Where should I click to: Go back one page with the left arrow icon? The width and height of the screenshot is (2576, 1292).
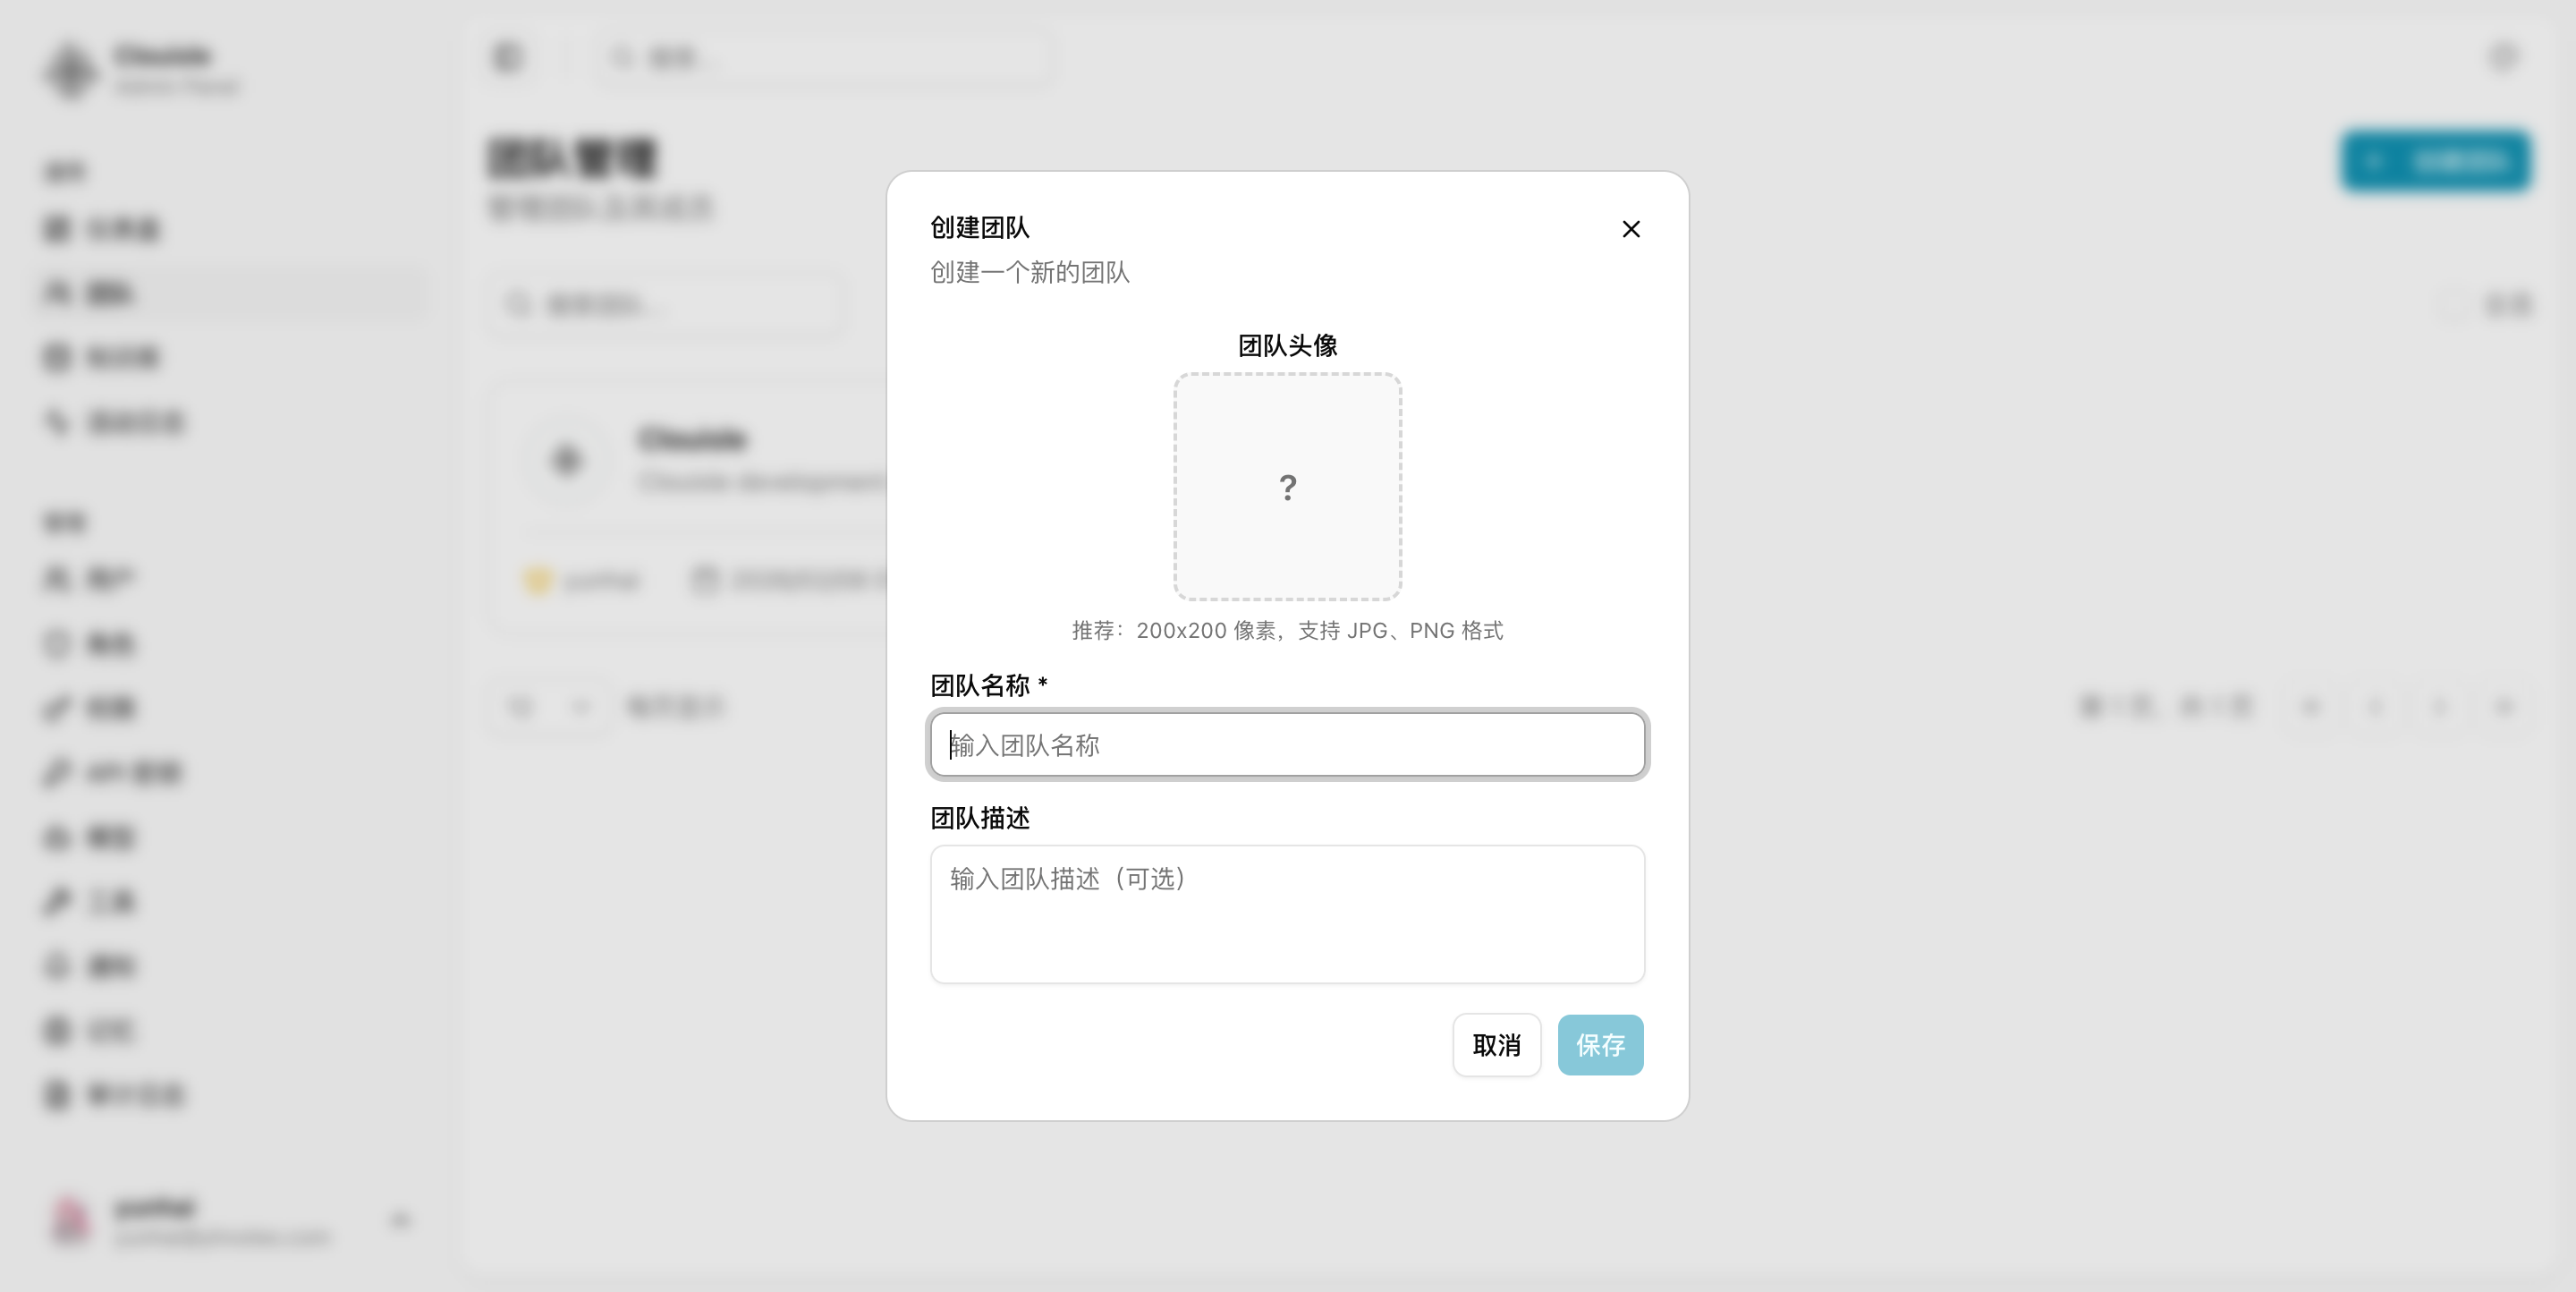2376,707
